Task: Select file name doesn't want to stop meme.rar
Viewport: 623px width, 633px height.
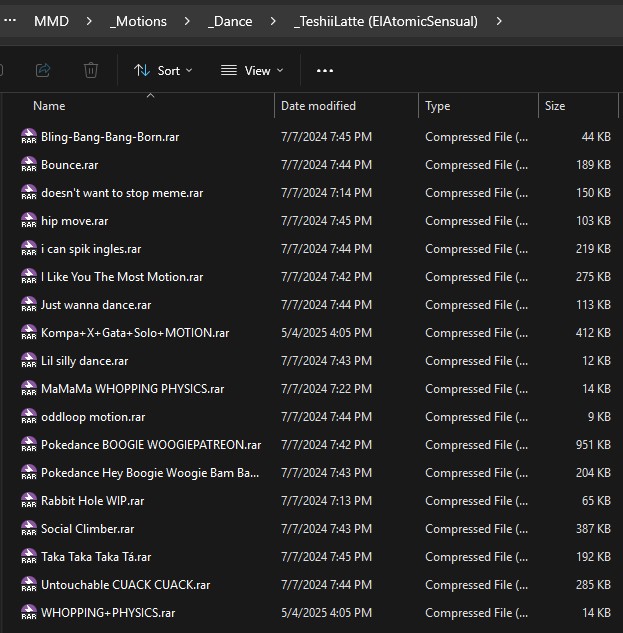Action: 122,193
